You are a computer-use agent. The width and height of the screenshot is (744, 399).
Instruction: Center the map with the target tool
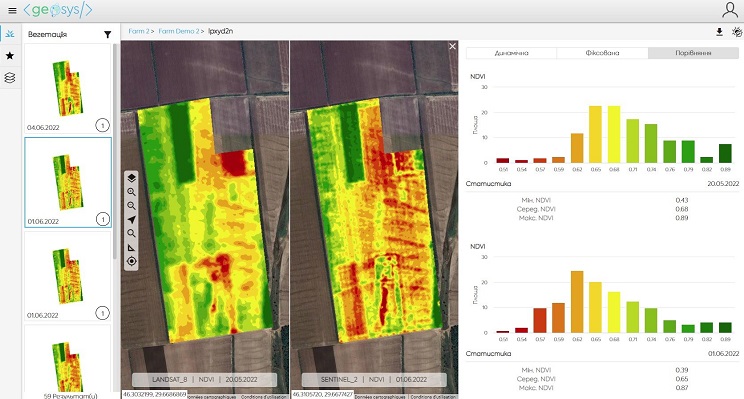click(131, 261)
